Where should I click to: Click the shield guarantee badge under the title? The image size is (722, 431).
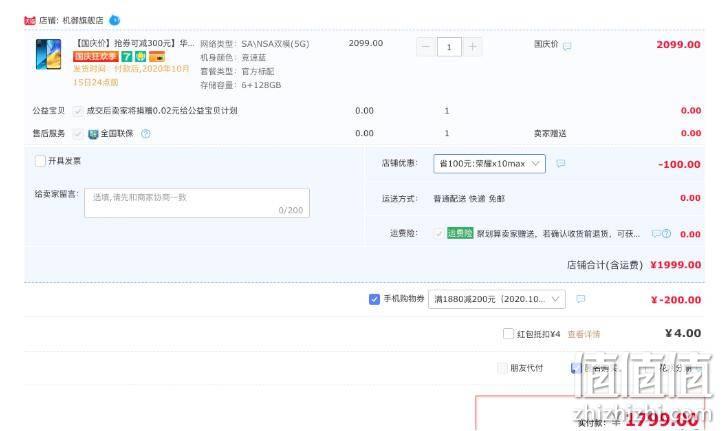pyautogui.click(x=140, y=57)
